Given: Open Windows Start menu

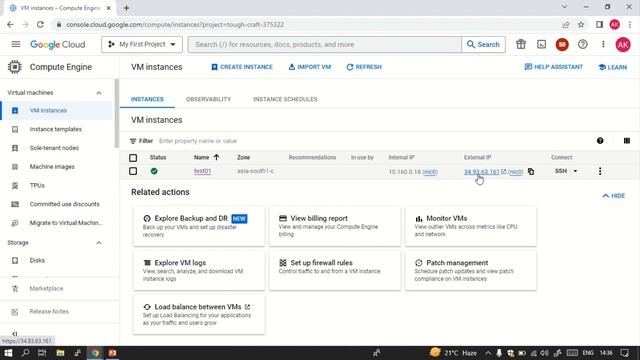Looking at the screenshot, I should pos(8,353).
